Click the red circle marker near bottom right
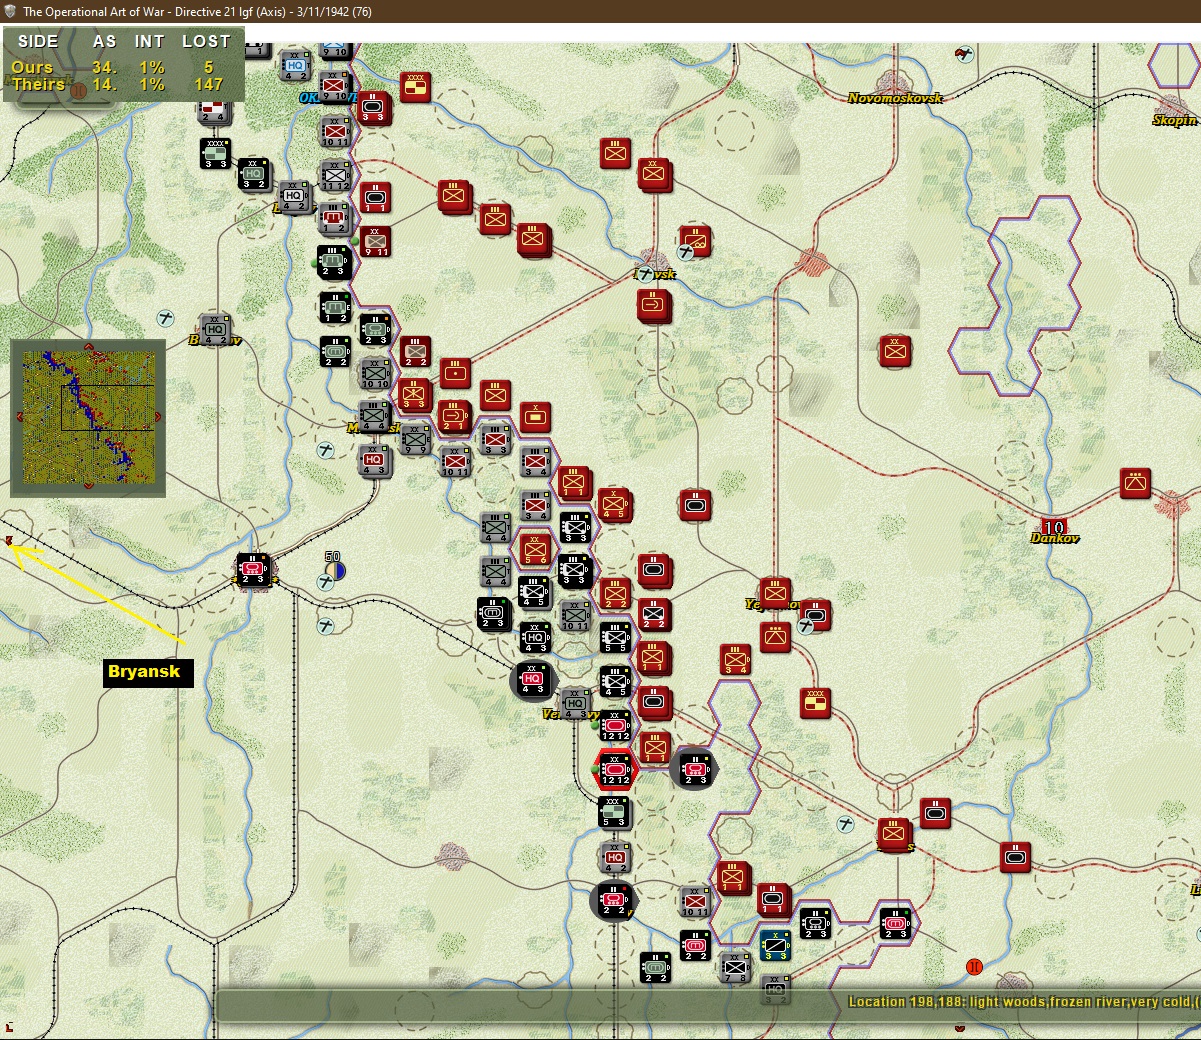Viewport: 1201px width, 1040px height. 974,966
